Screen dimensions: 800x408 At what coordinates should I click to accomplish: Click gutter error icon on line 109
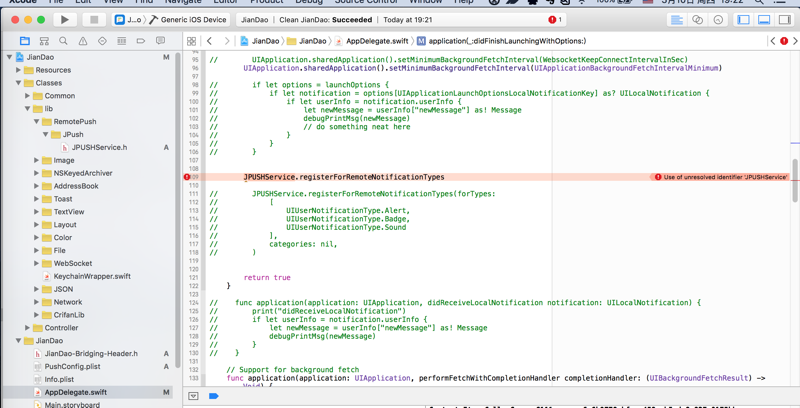pos(187,177)
